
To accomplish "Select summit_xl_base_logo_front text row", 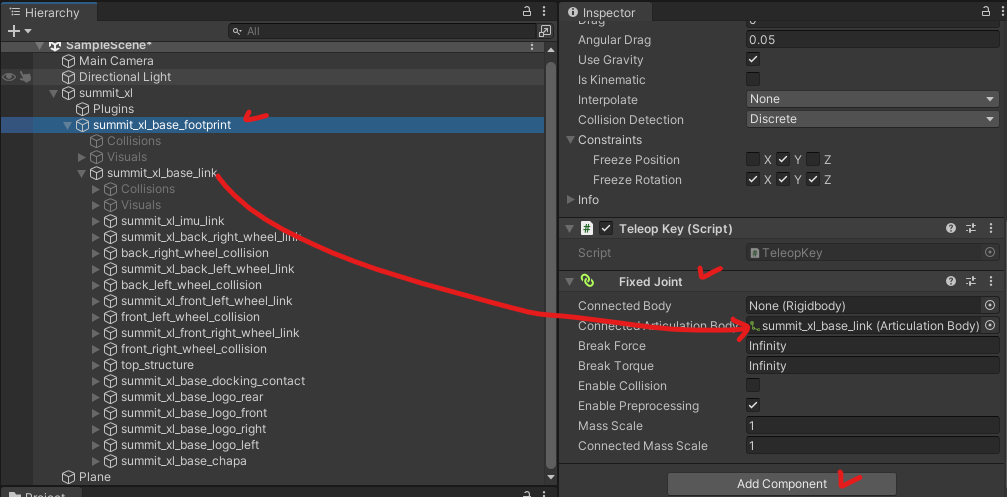I will coord(194,413).
